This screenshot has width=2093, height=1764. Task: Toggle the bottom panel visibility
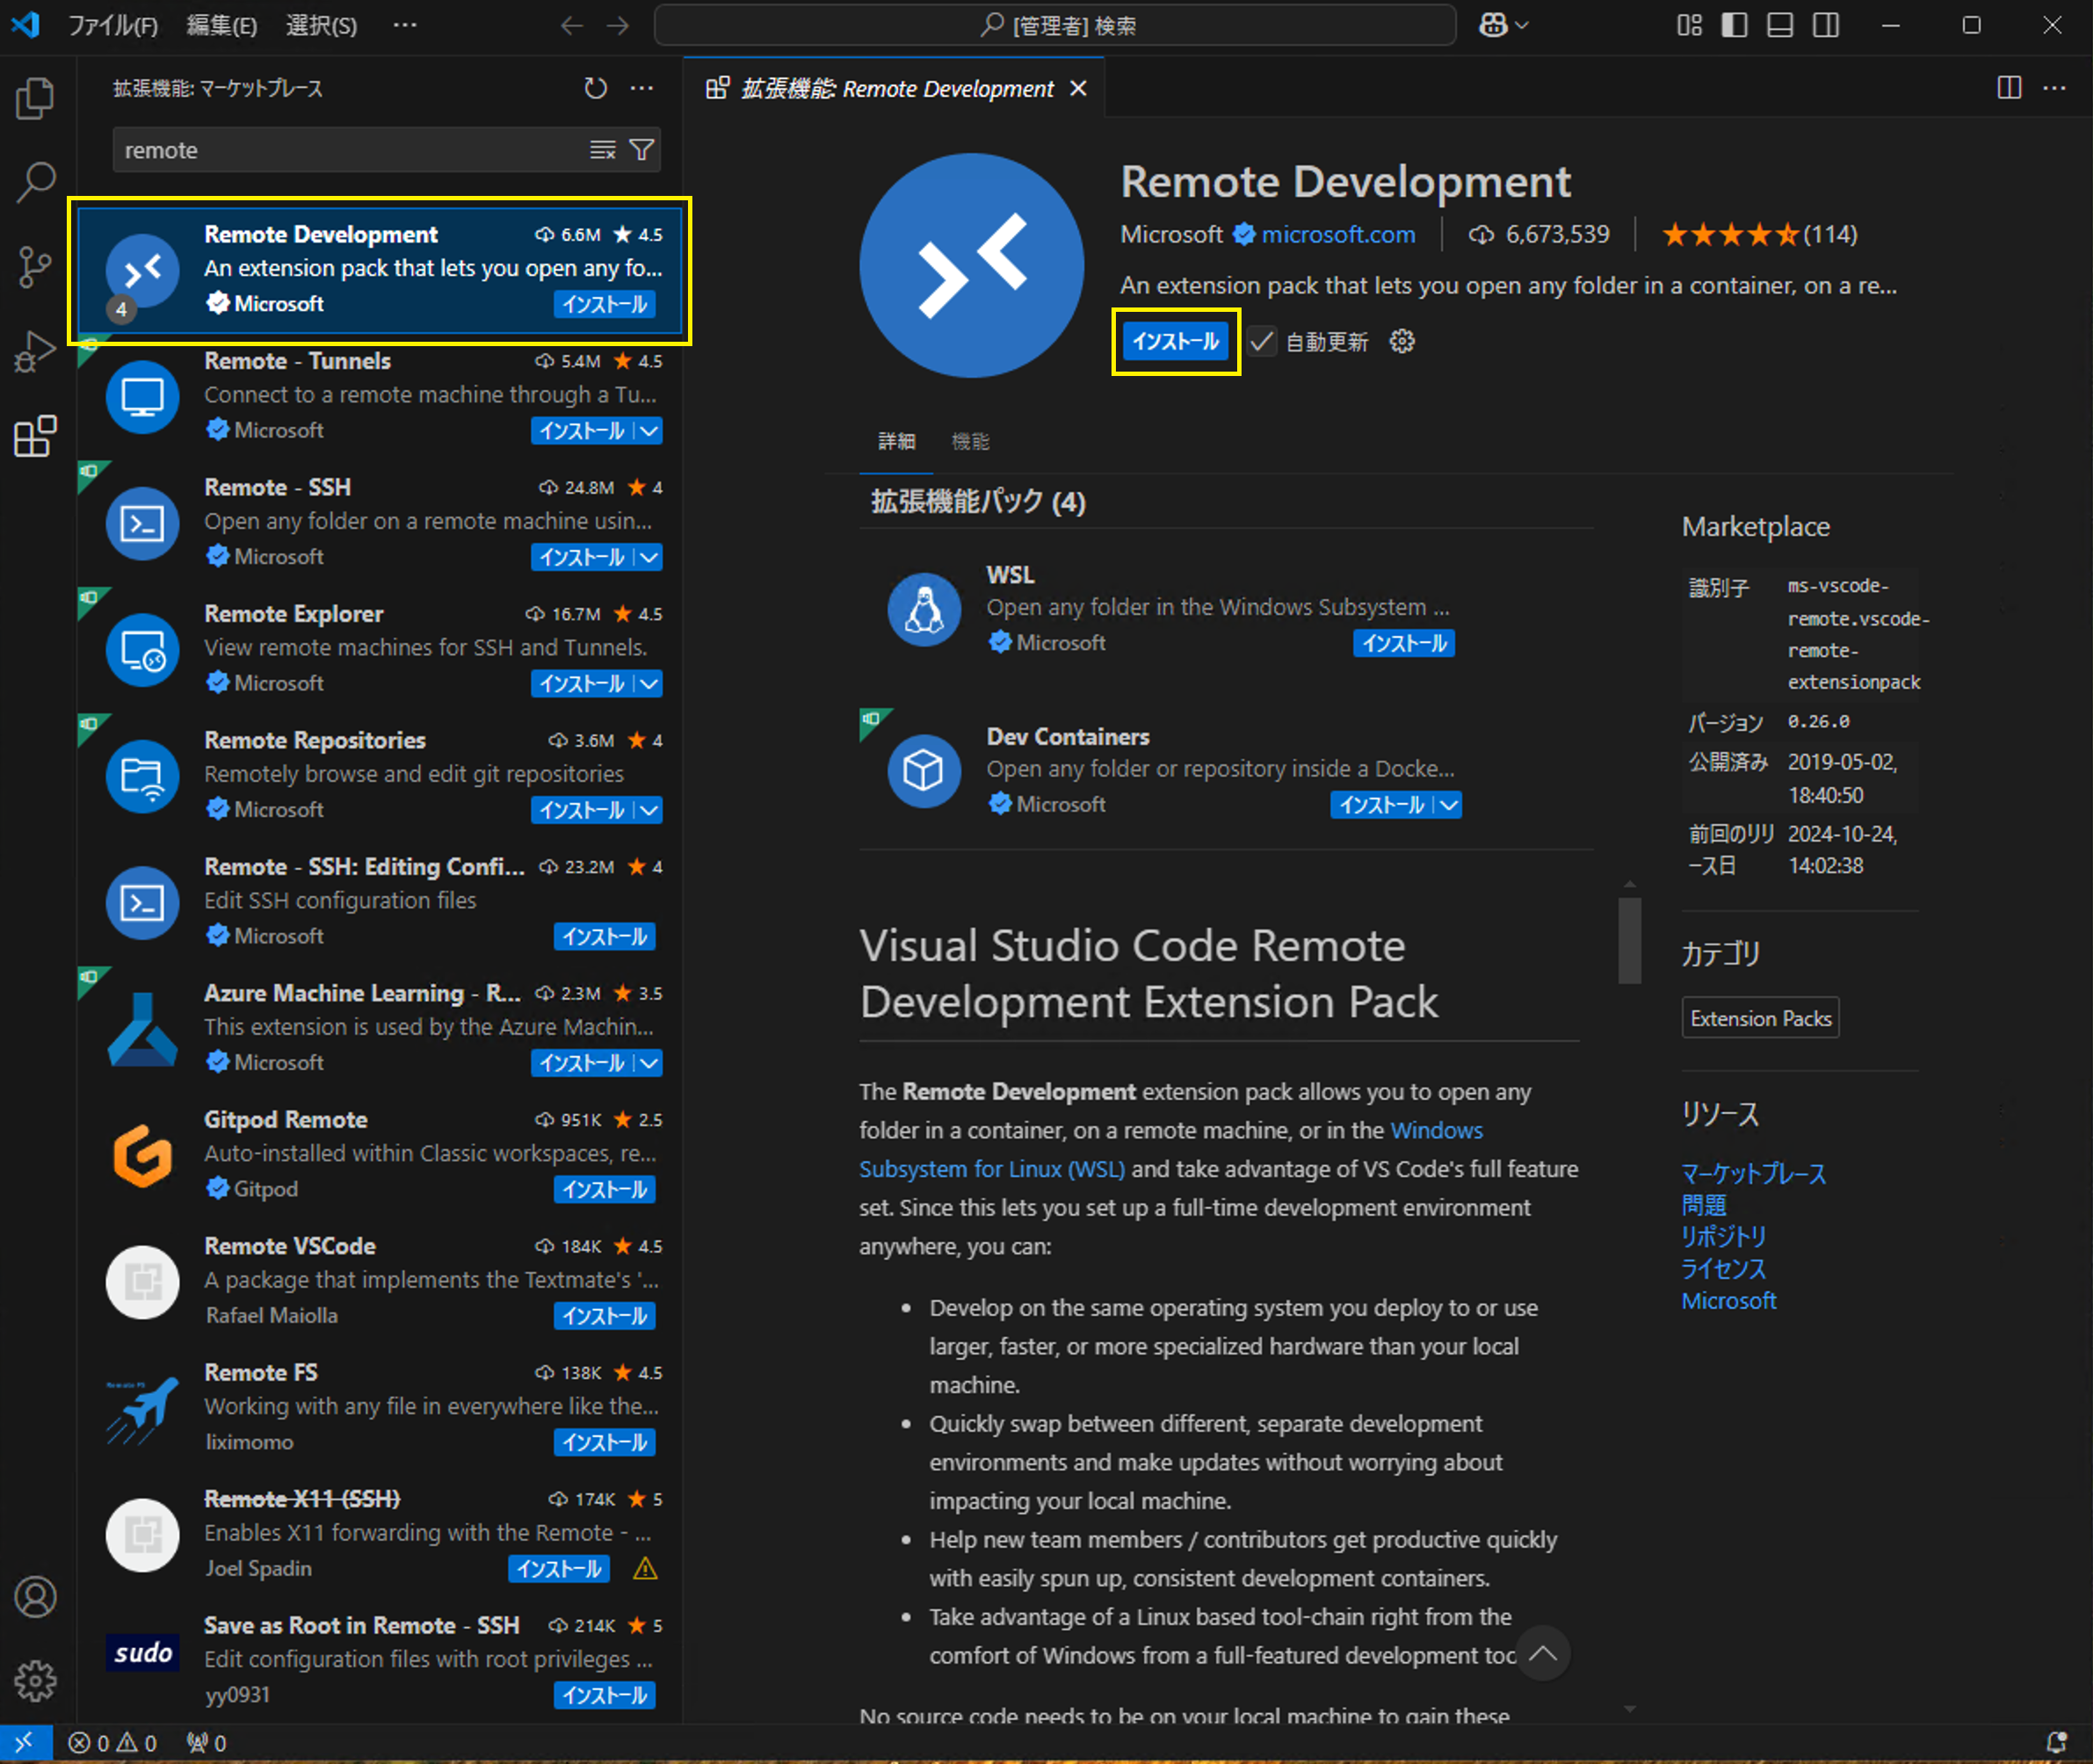(1780, 25)
